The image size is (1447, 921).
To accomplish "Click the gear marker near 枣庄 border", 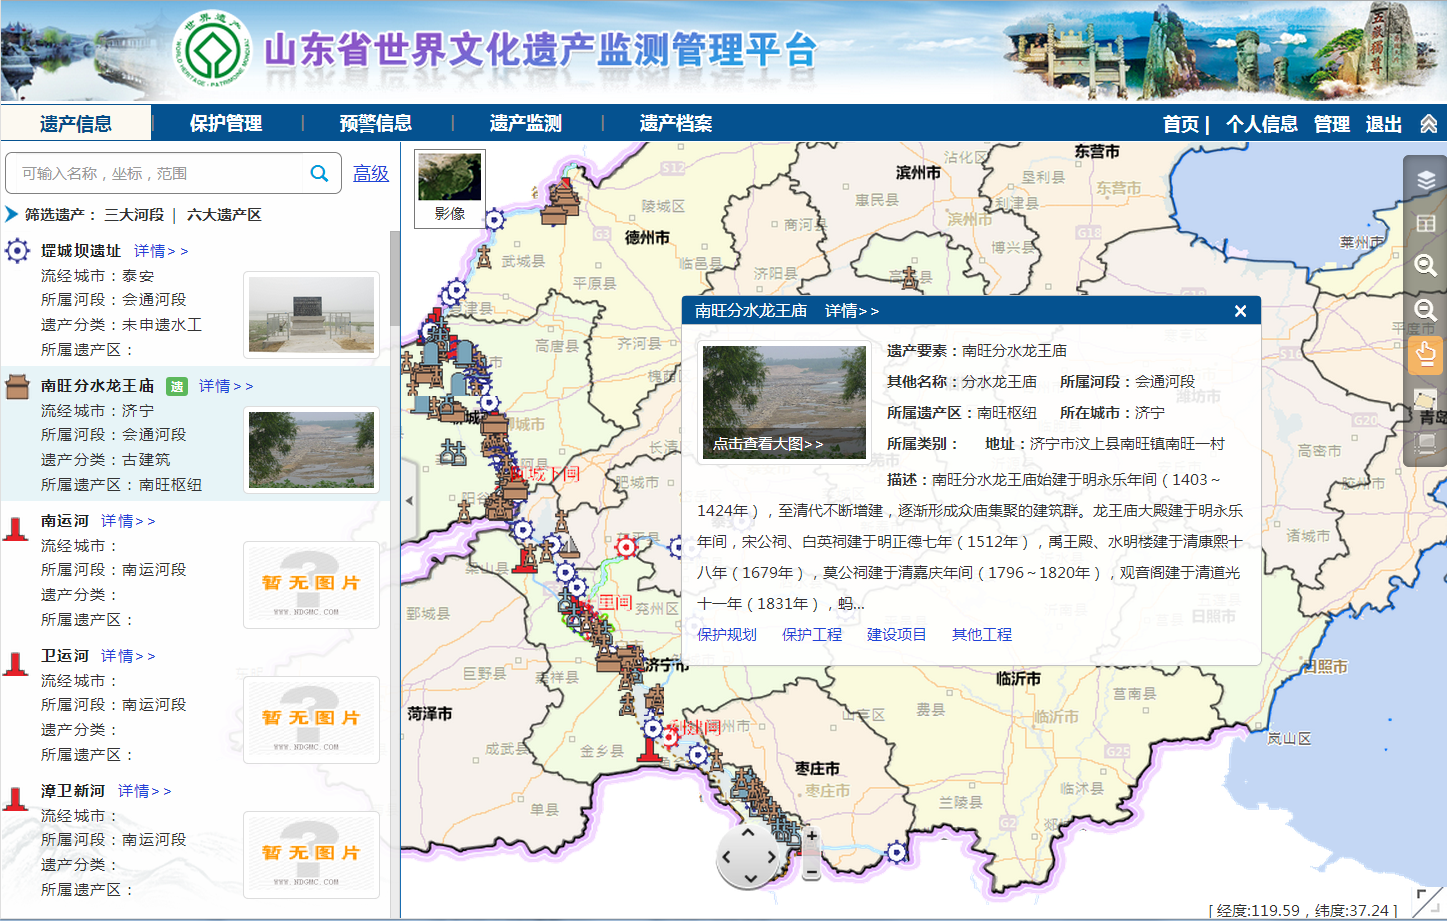I will [x=897, y=852].
